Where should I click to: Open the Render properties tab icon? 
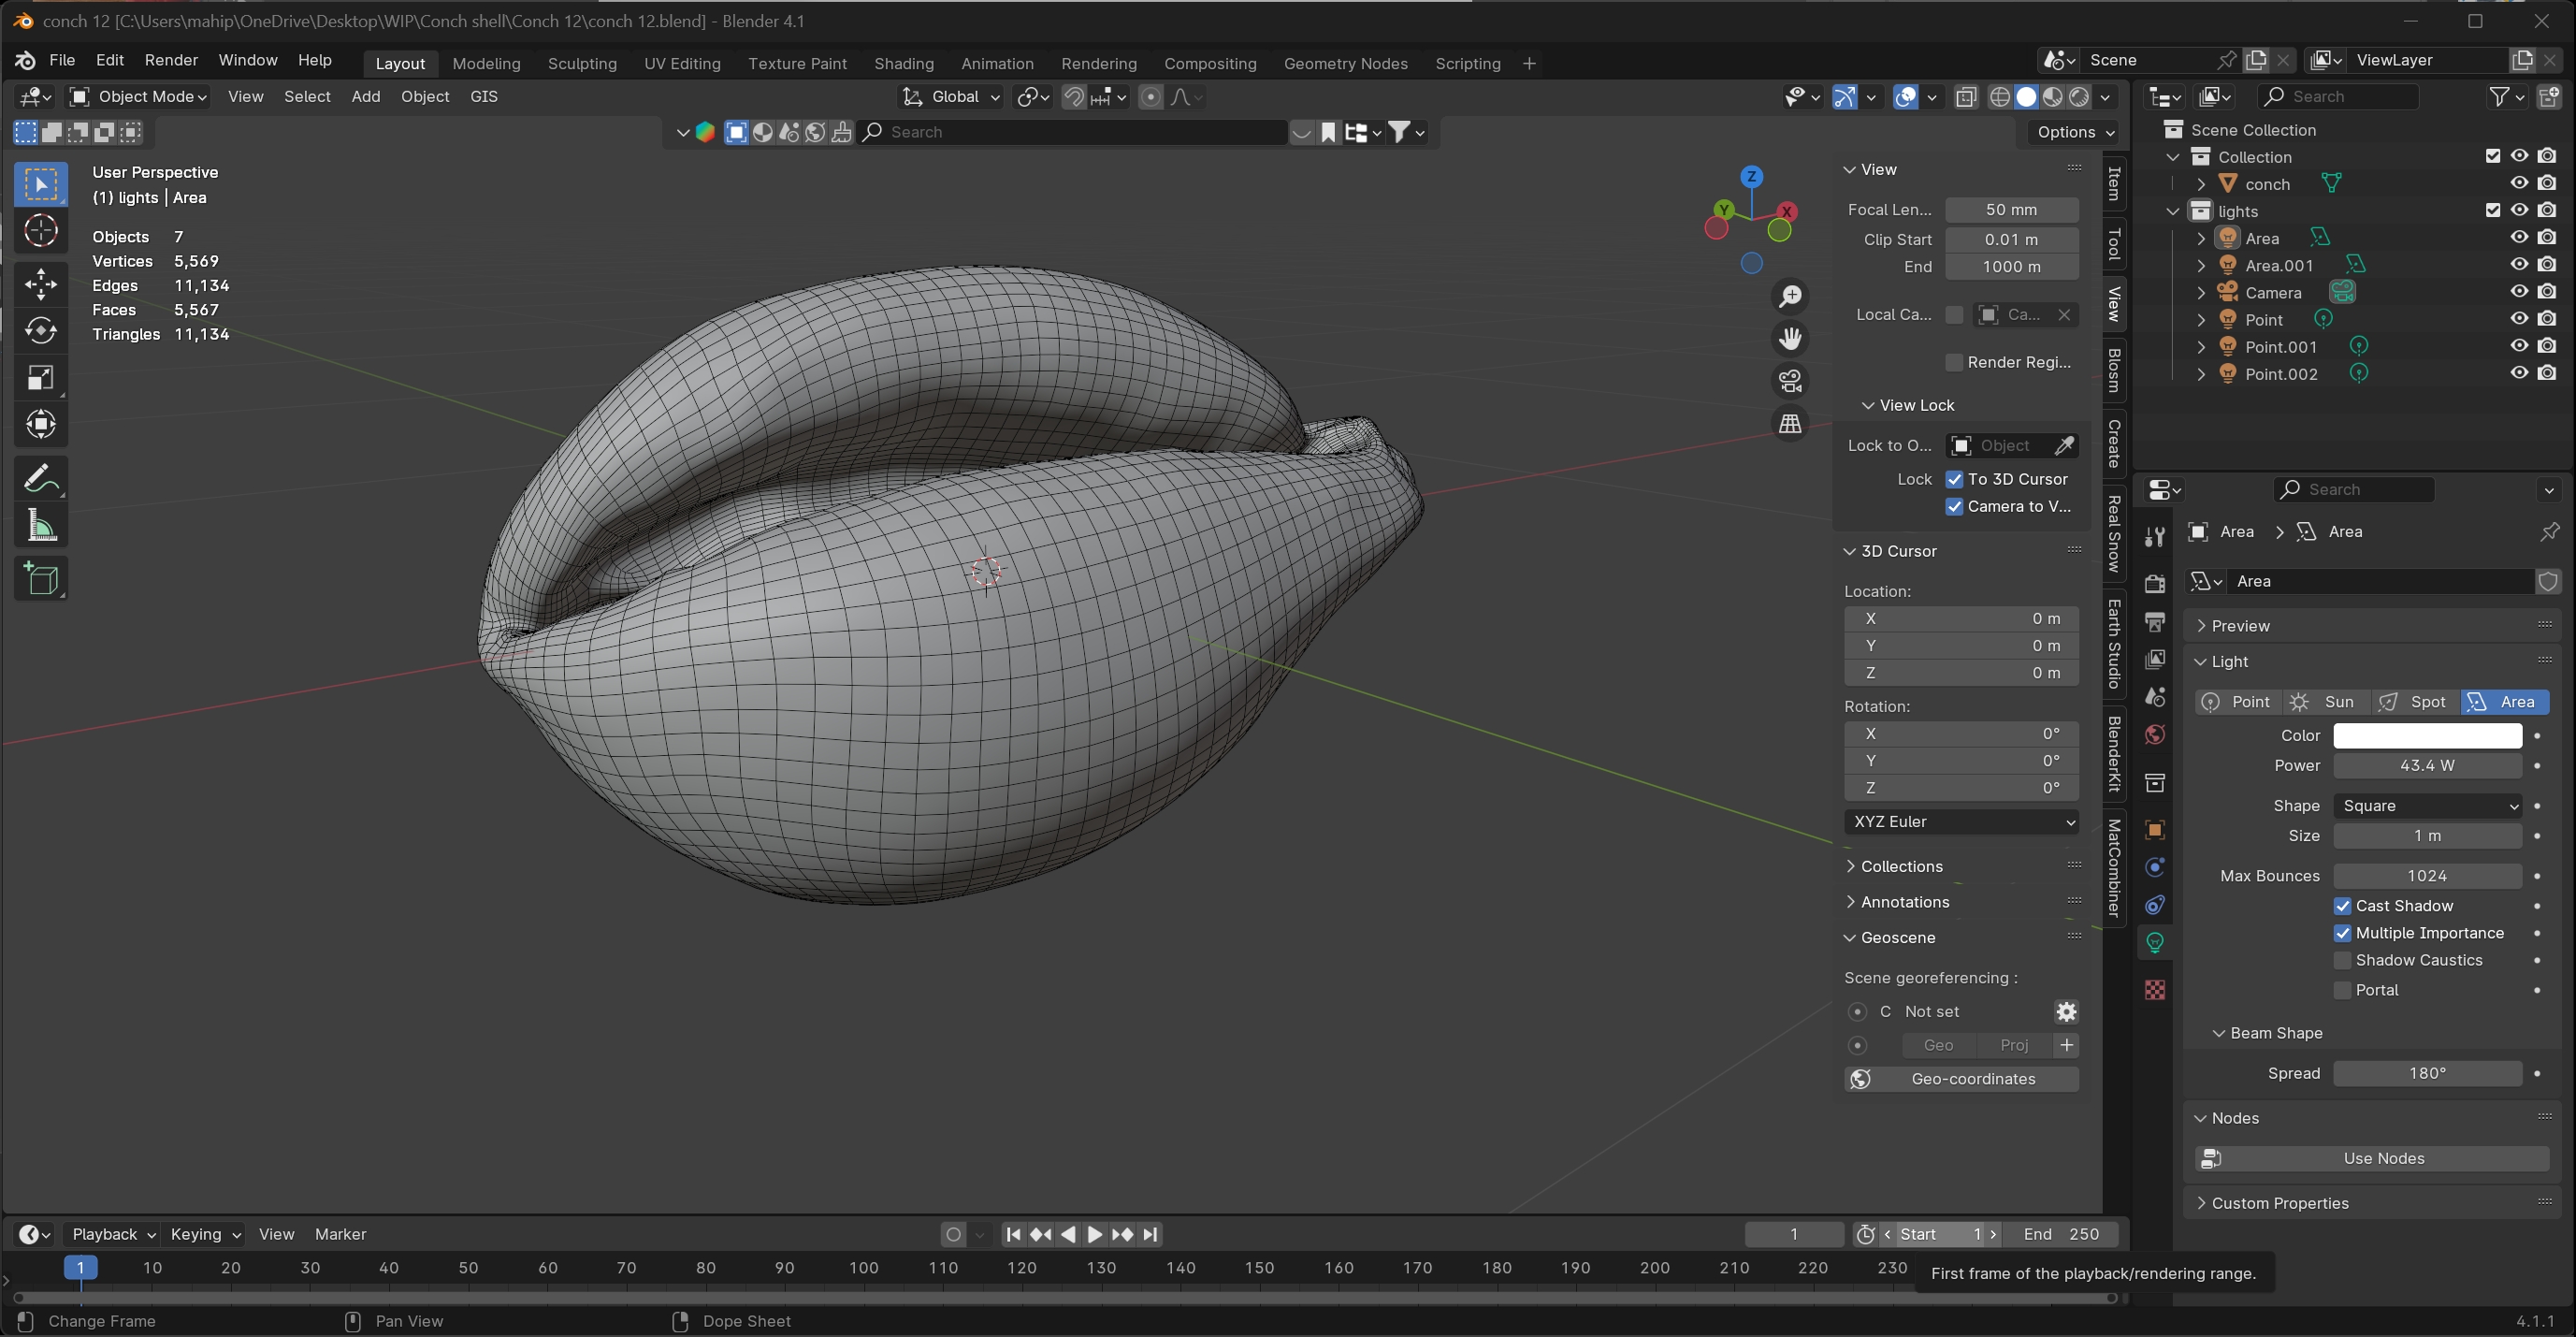tap(2155, 584)
